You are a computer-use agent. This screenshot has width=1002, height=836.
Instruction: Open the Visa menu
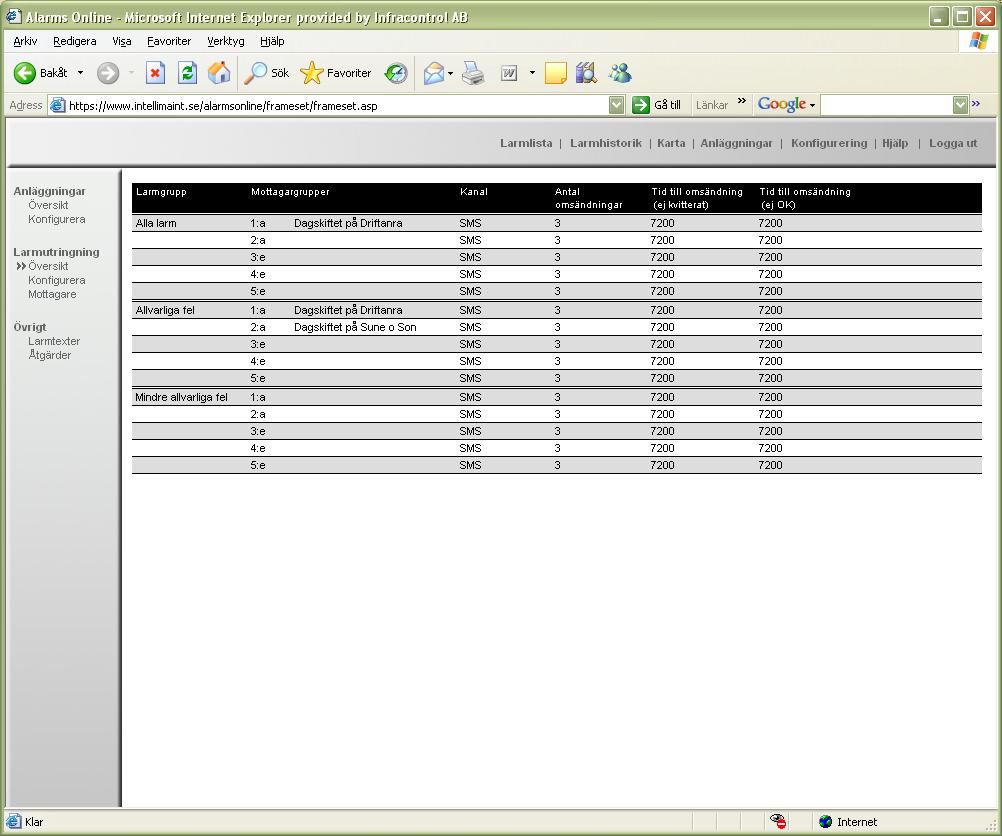121,41
